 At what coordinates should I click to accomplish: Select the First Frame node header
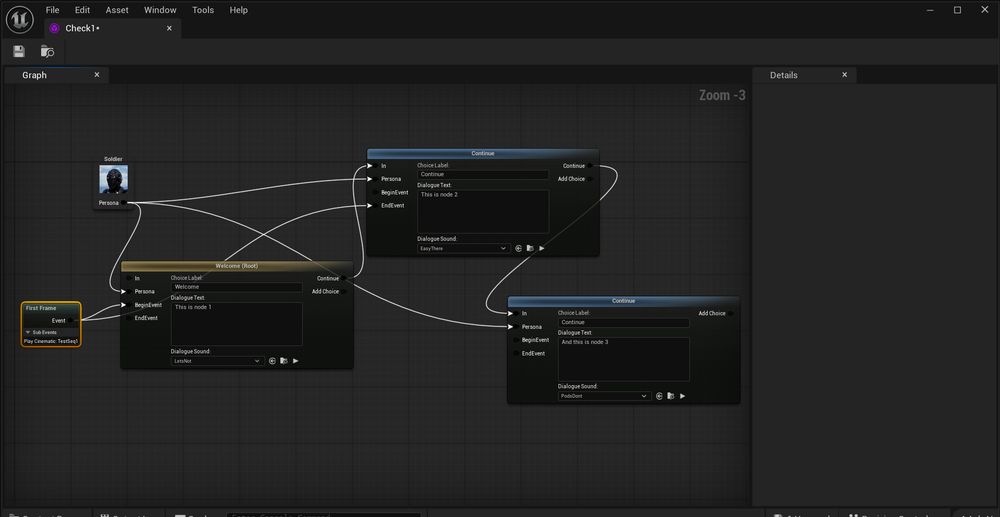(x=51, y=309)
